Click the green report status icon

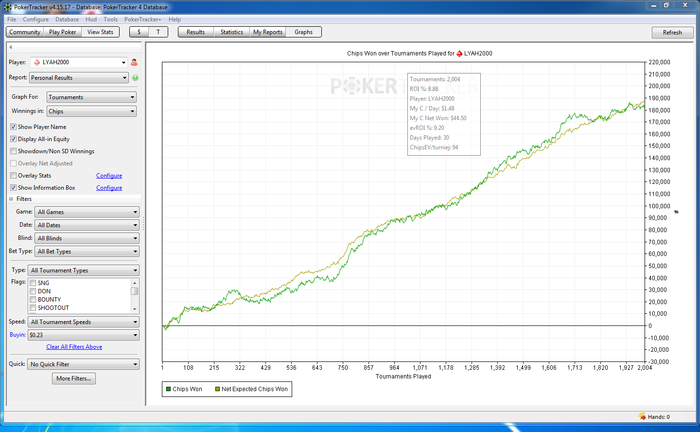coord(135,78)
